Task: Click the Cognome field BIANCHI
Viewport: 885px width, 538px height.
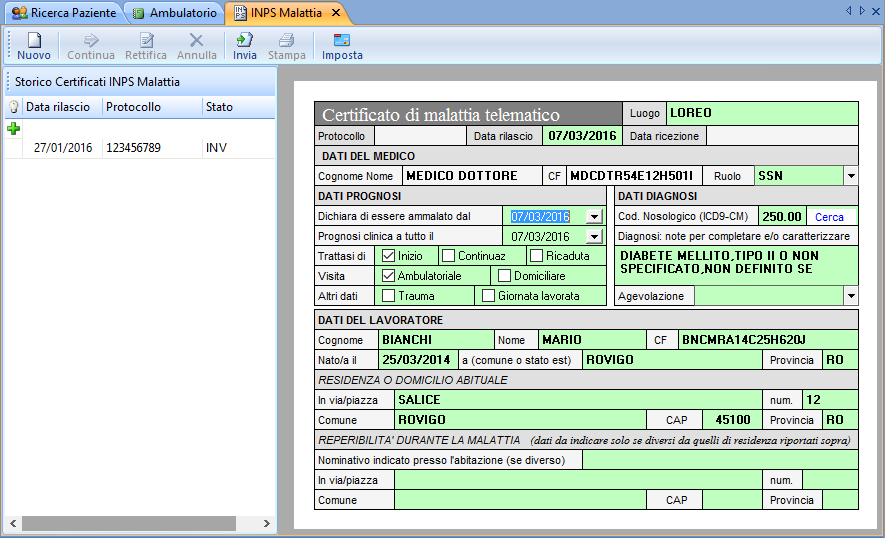Action: pos(437,340)
